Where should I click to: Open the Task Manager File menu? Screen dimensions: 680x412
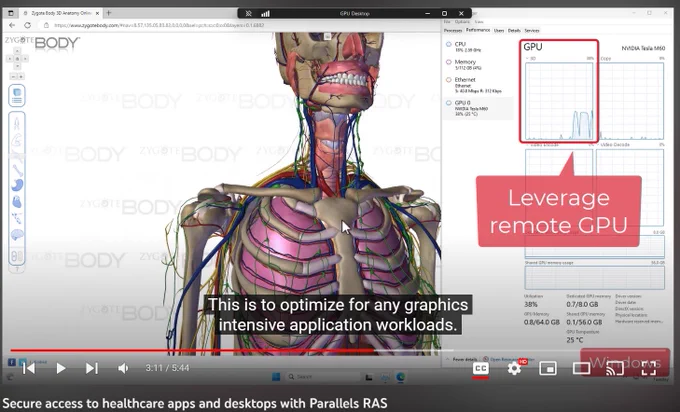click(447, 22)
